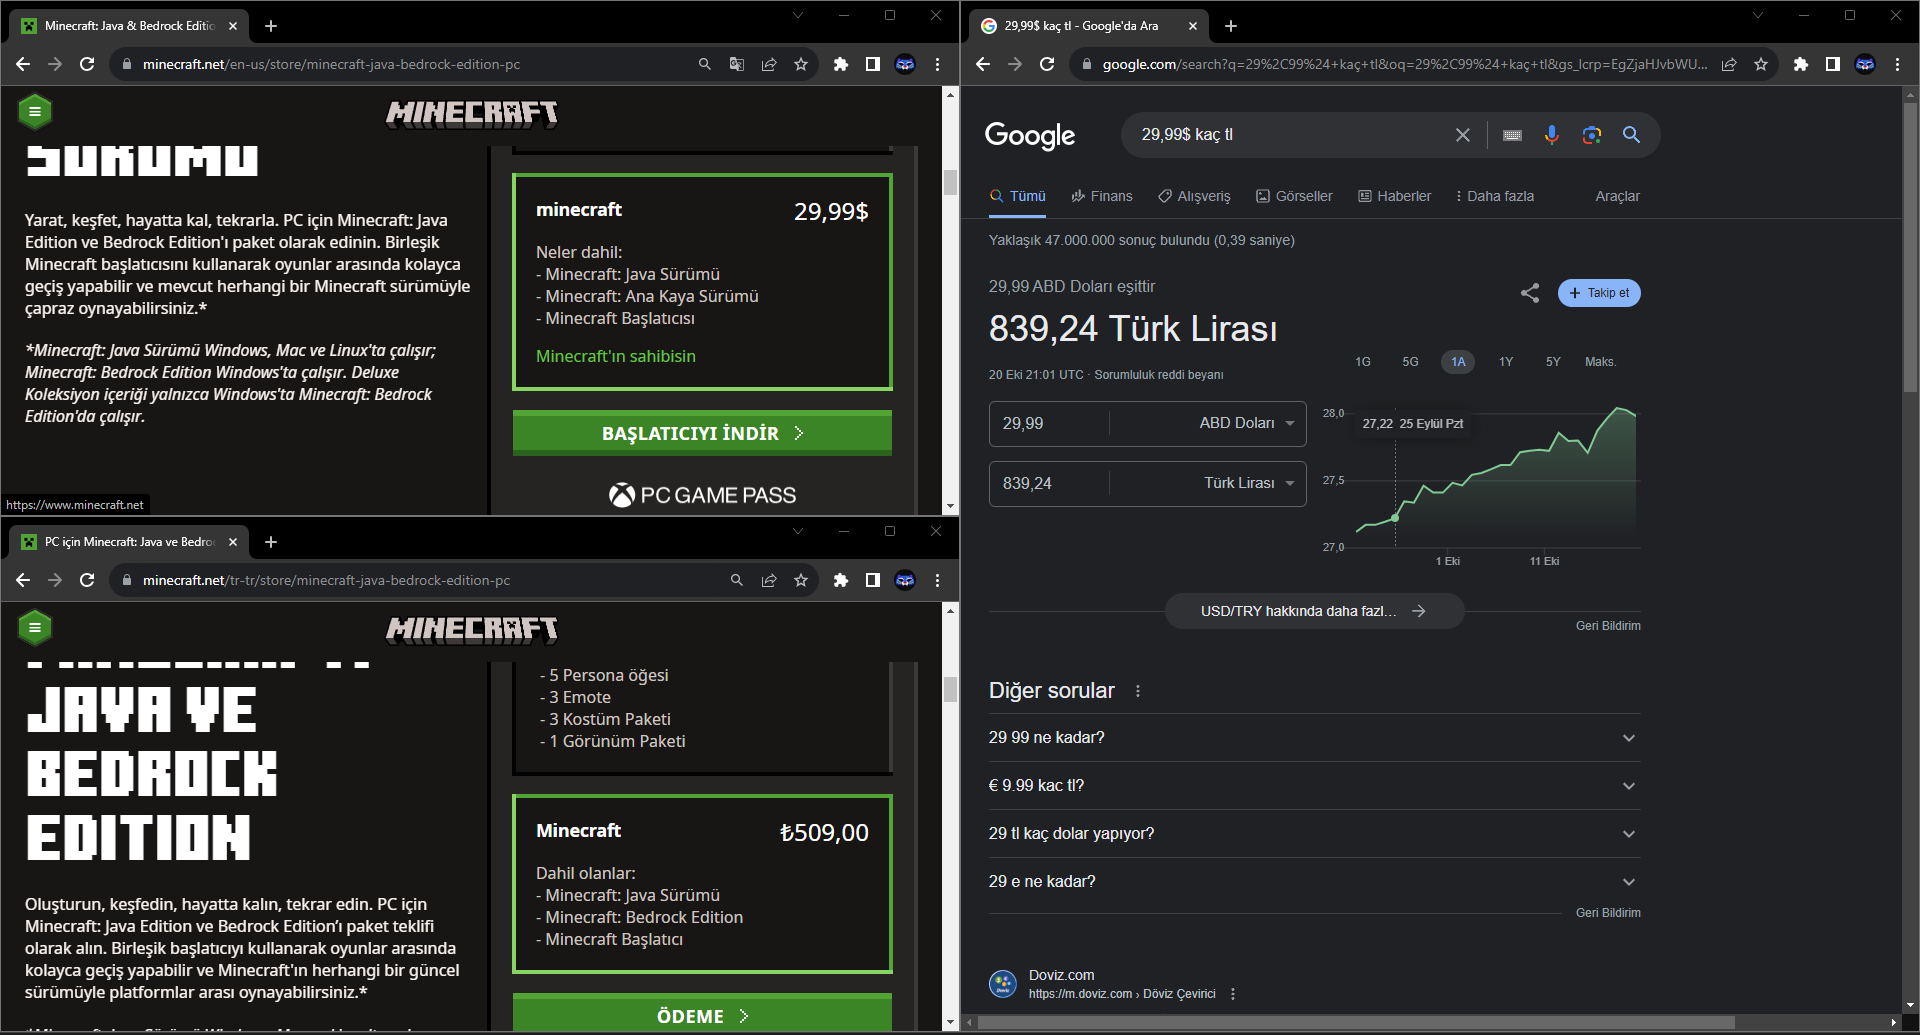Reload the Google search page

(1047, 64)
